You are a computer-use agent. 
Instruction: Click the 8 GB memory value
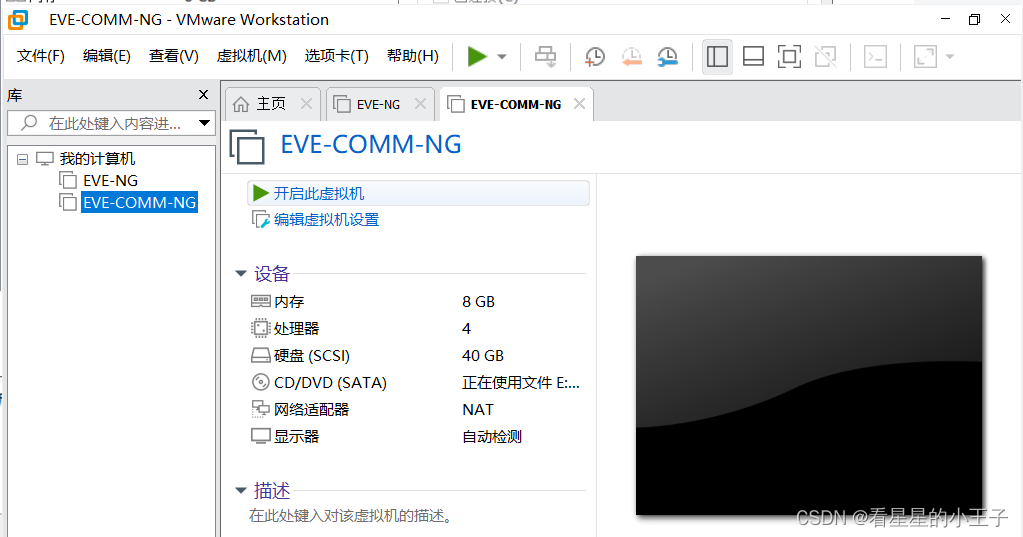[x=478, y=301]
